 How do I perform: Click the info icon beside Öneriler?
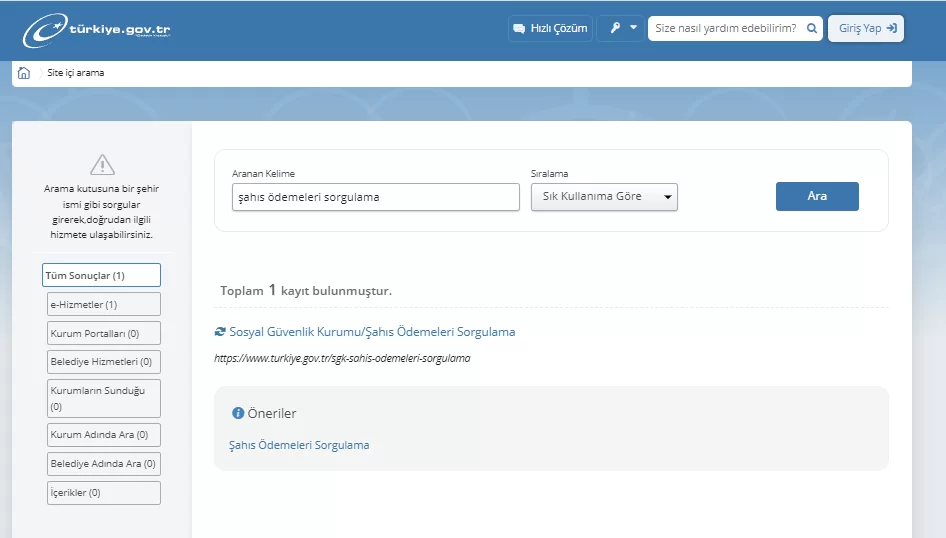(x=238, y=413)
